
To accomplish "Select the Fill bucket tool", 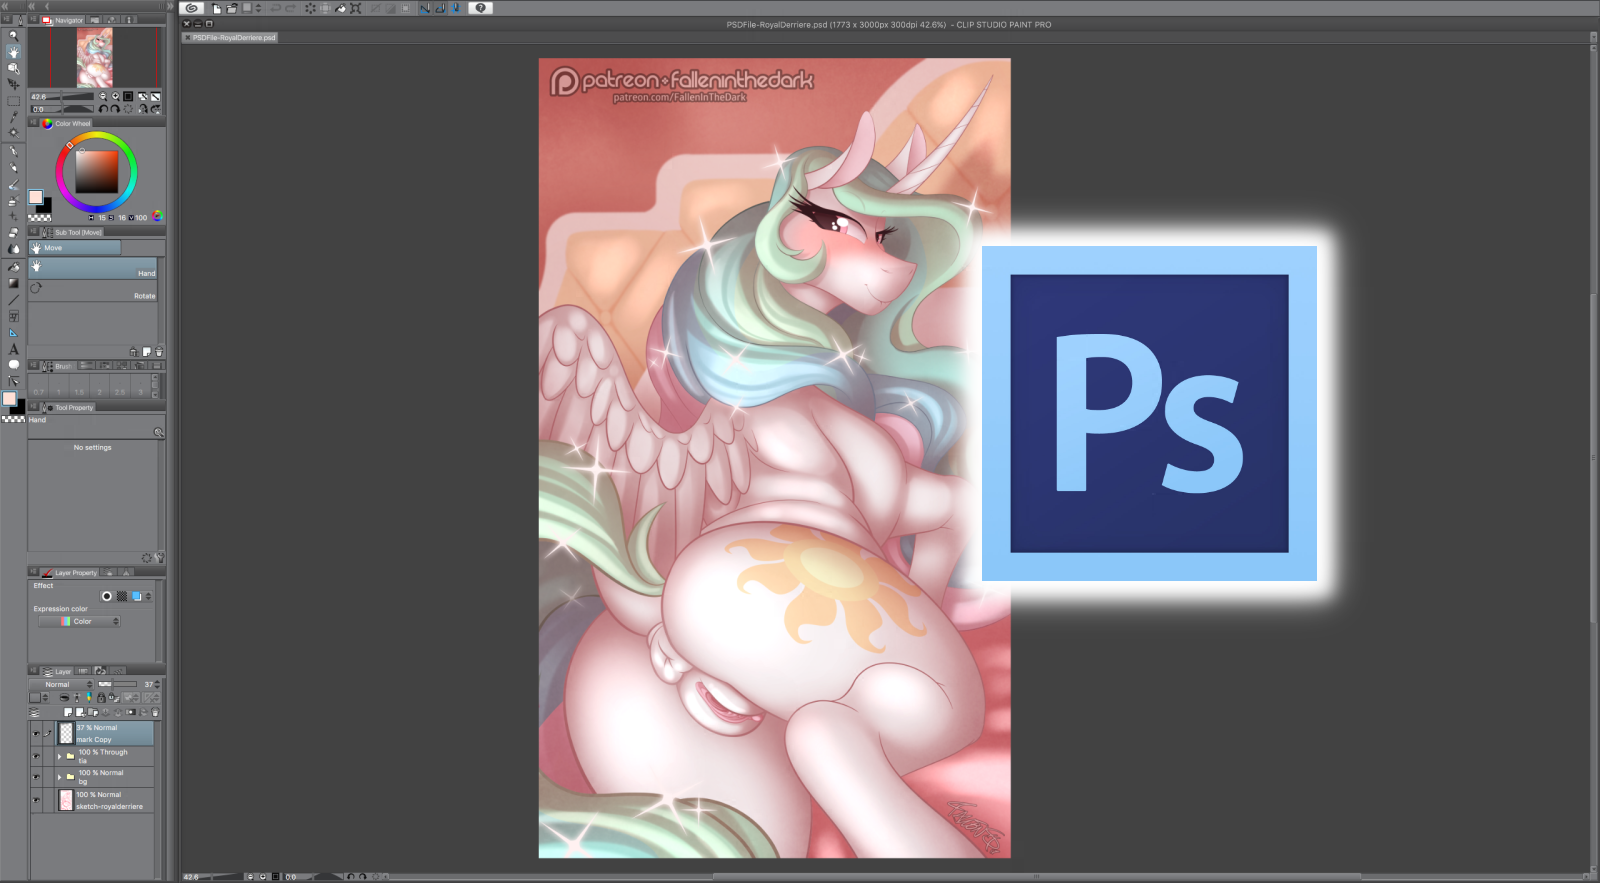I will pyautogui.click(x=13, y=267).
